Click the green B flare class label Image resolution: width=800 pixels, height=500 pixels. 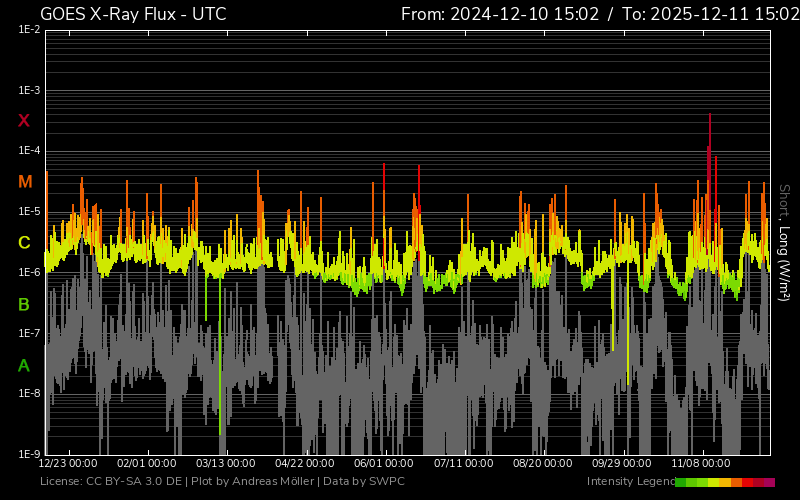tap(24, 304)
